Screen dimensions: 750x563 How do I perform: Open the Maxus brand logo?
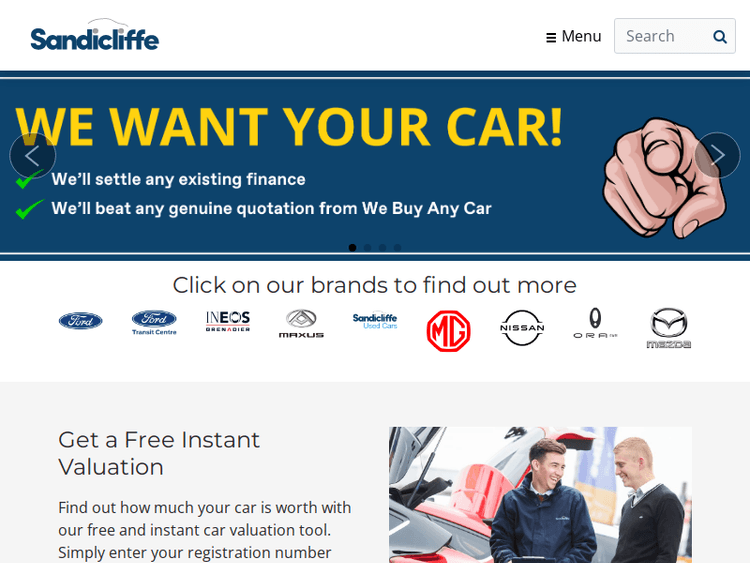coord(301,324)
